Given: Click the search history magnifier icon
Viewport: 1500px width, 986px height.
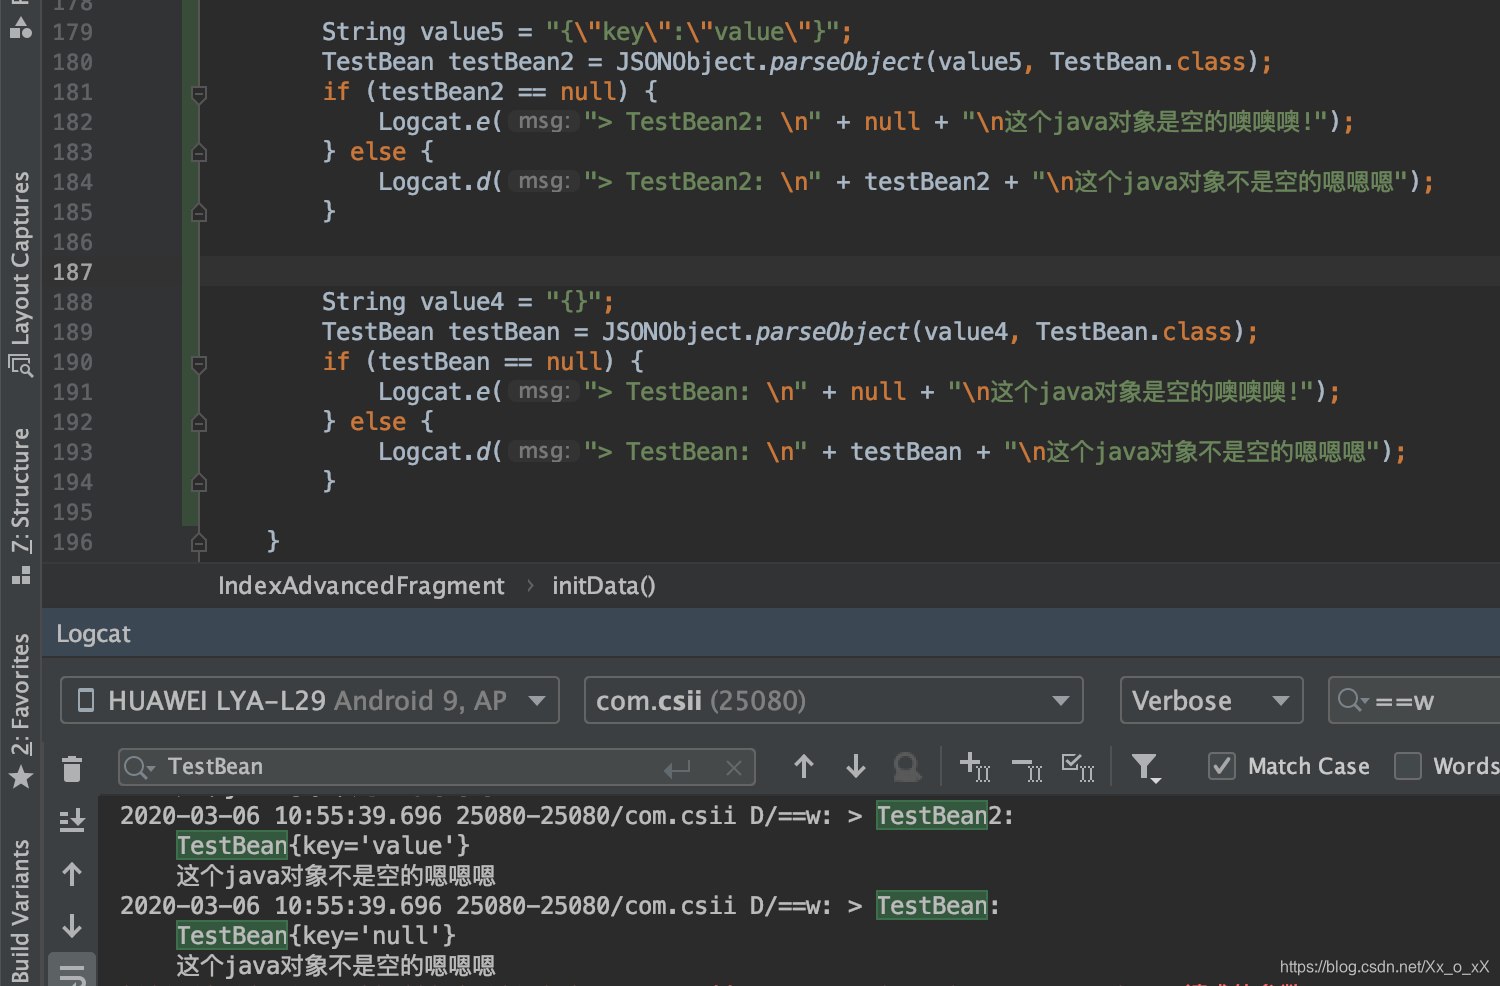Looking at the screenshot, I should coord(139,768).
